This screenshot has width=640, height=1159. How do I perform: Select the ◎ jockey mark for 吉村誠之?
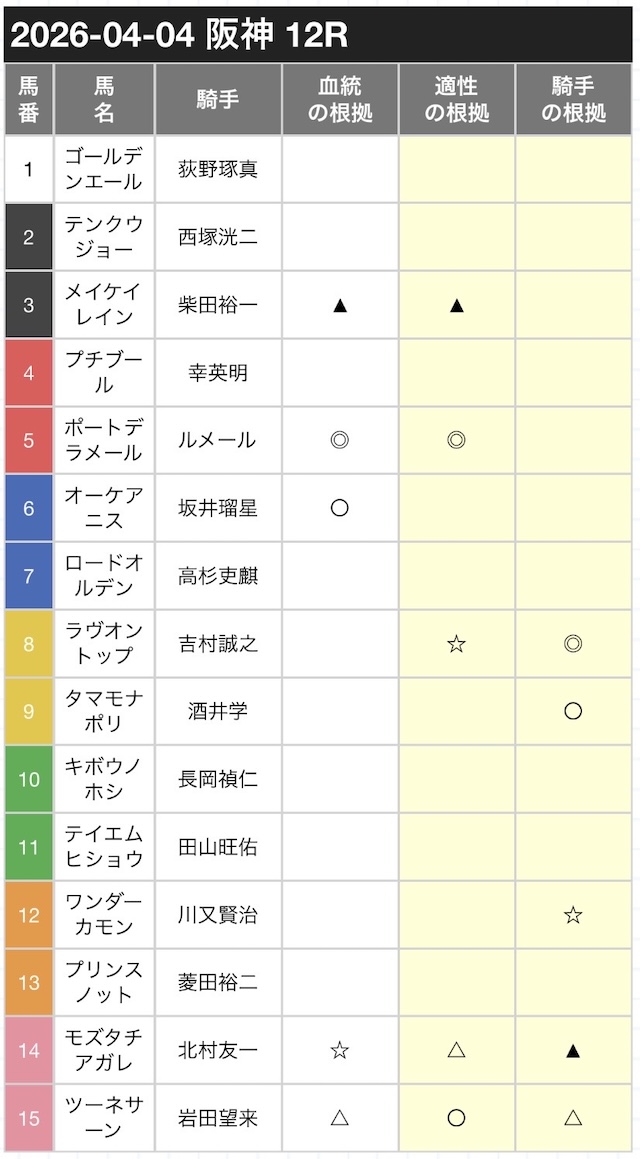[573, 644]
